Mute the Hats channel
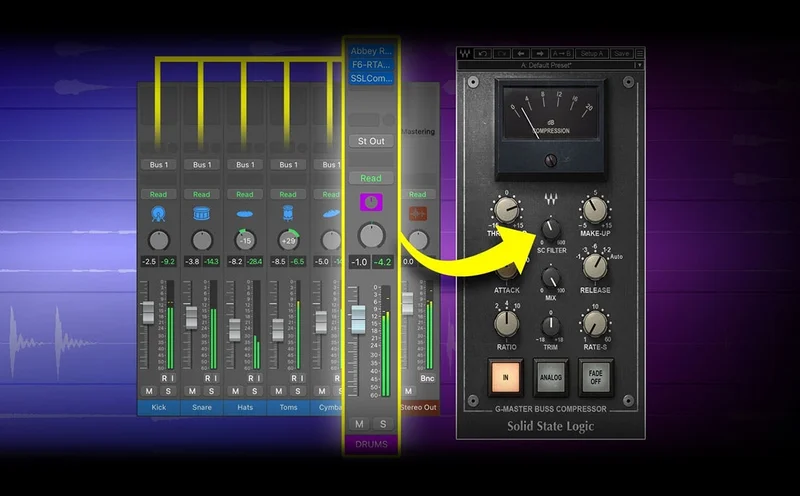Image resolution: width=800 pixels, height=496 pixels. click(x=235, y=391)
